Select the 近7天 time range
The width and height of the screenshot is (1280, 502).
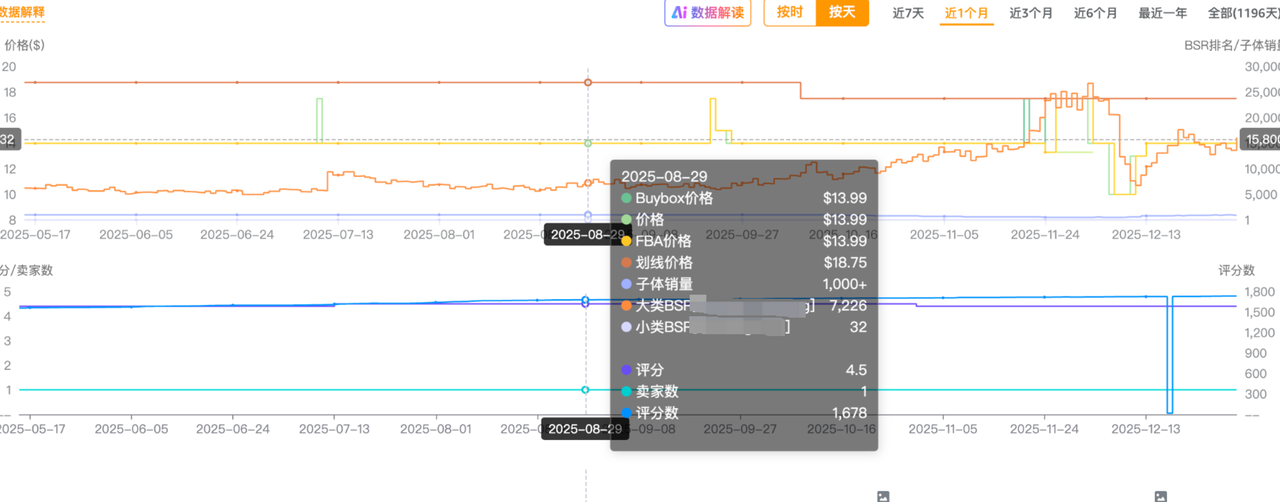pos(908,13)
